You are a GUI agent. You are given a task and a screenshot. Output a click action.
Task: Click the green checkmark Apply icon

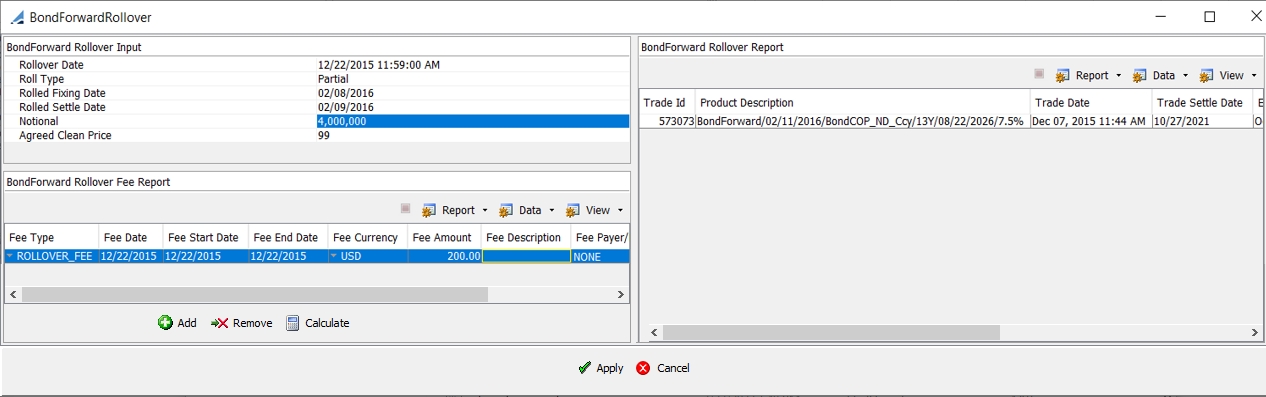(x=584, y=368)
